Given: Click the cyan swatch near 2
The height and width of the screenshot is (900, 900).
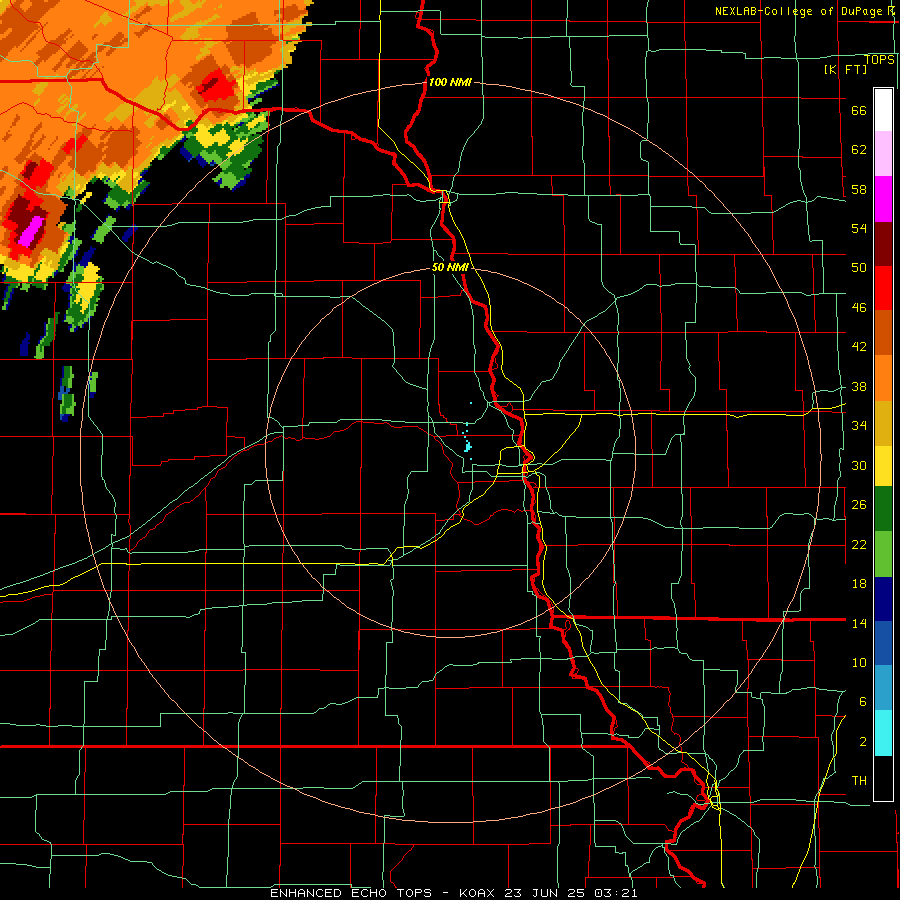Looking at the screenshot, I should pyautogui.click(x=883, y=733).
